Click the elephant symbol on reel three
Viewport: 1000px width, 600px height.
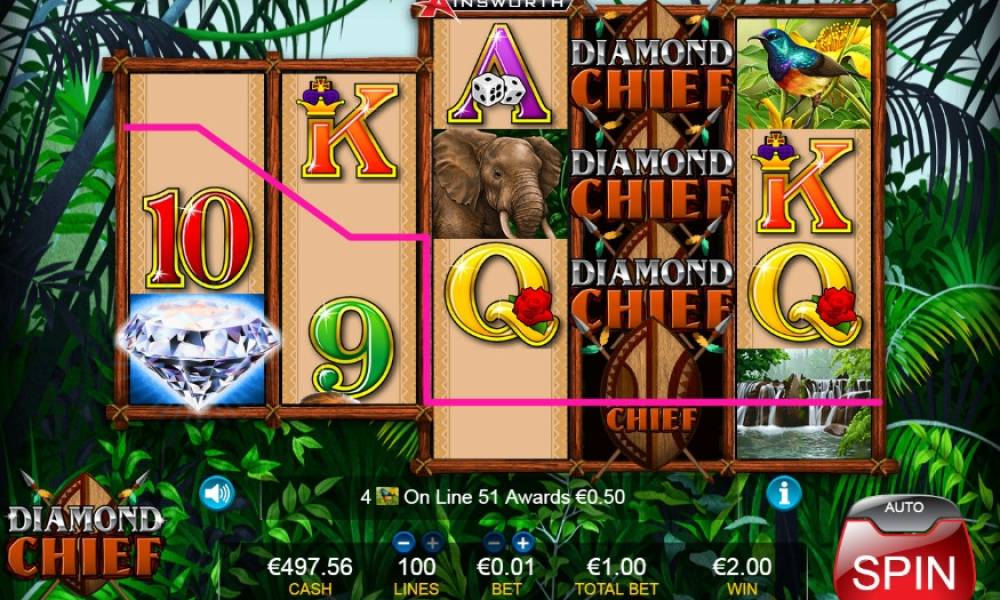tap(499, 184)
